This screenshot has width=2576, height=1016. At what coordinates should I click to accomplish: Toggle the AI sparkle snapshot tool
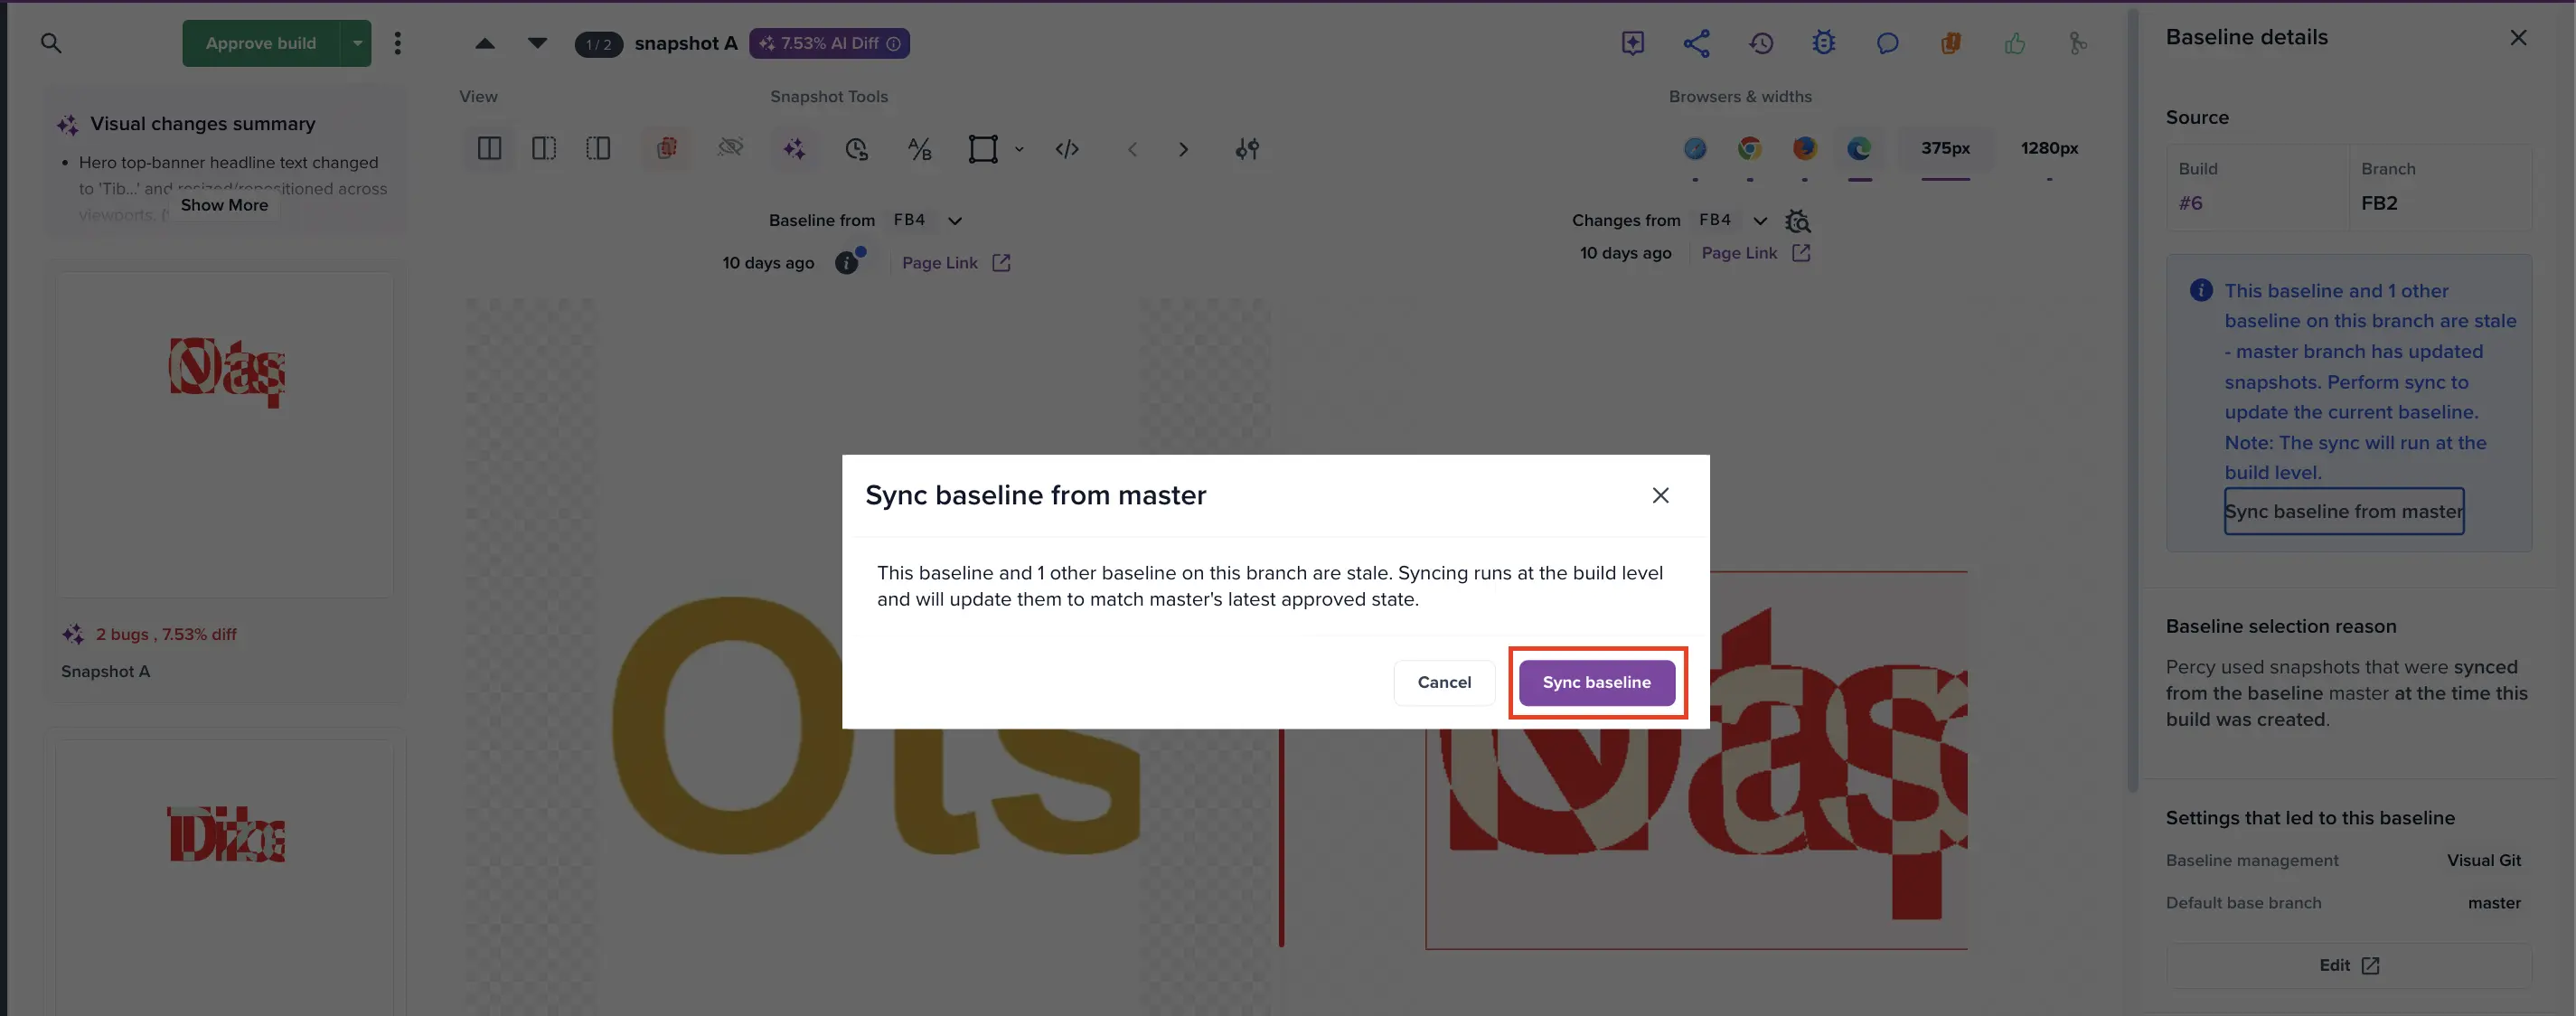[794, 149]
